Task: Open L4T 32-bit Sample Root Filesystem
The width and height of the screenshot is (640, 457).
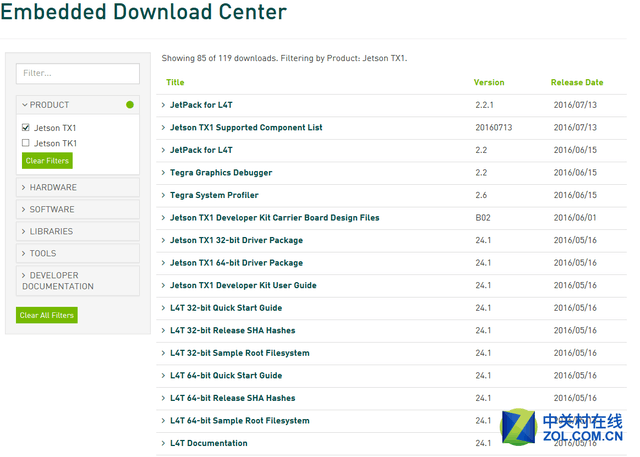Action: pyautogui.click(x=240, y=353)
